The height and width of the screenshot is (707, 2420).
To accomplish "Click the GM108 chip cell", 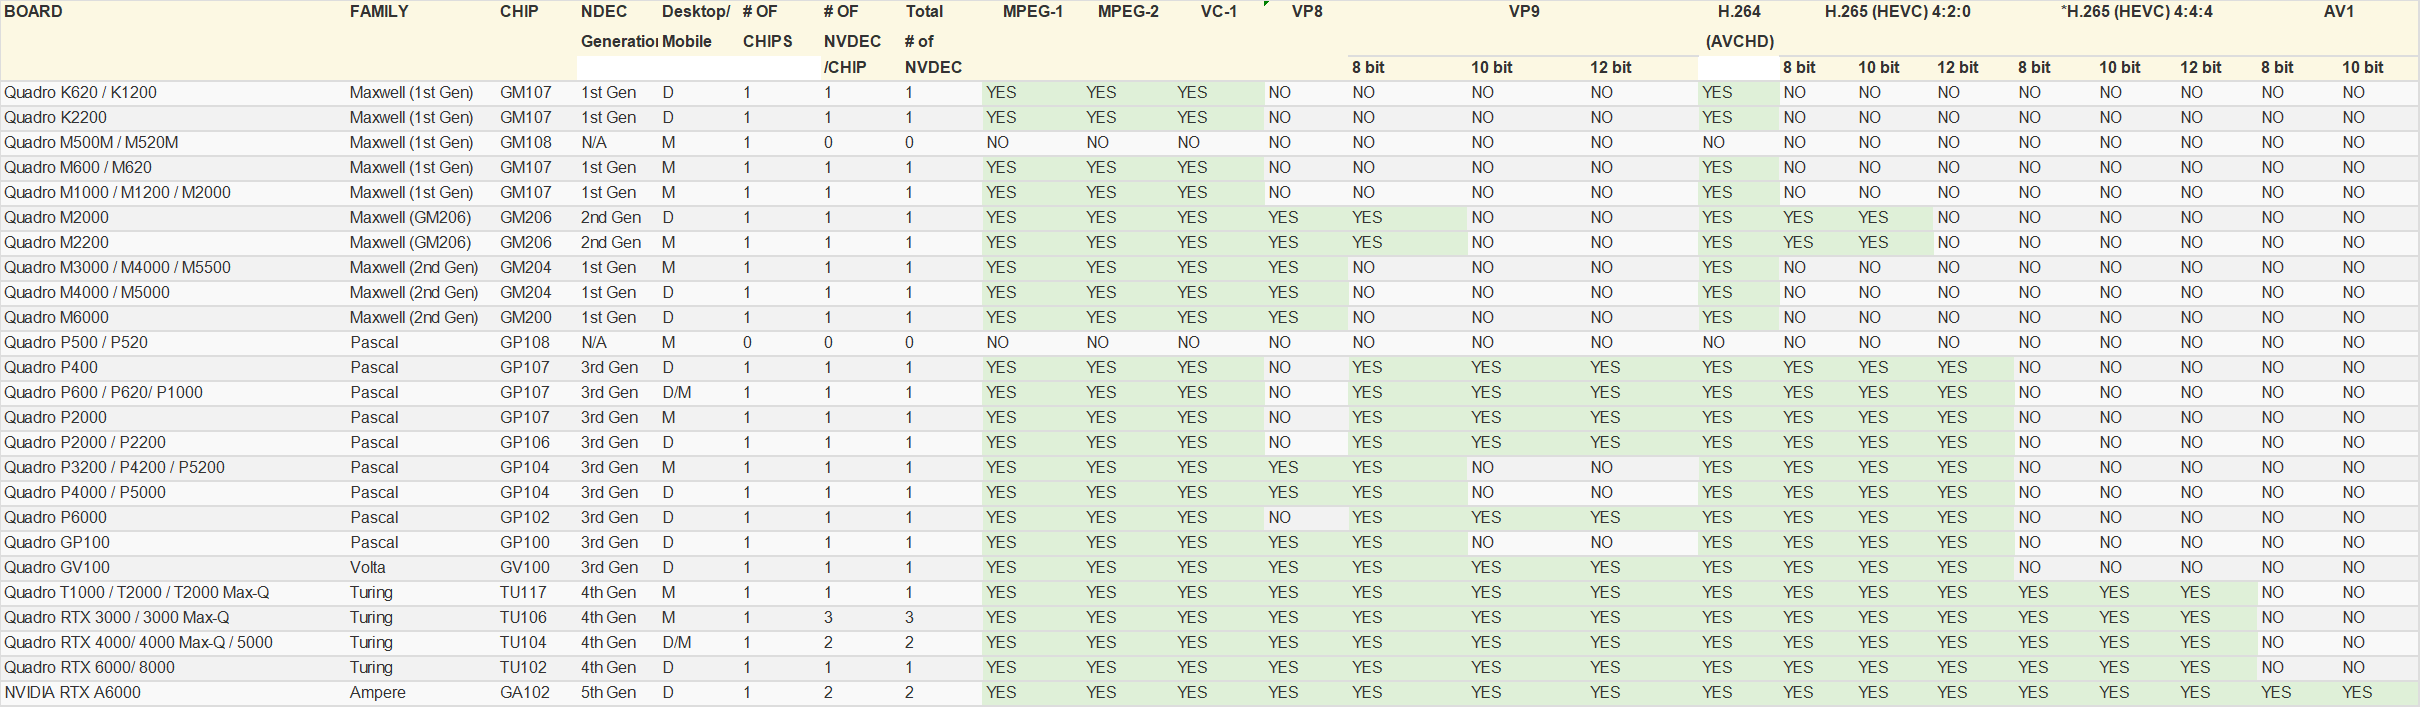I will [526, 143].
